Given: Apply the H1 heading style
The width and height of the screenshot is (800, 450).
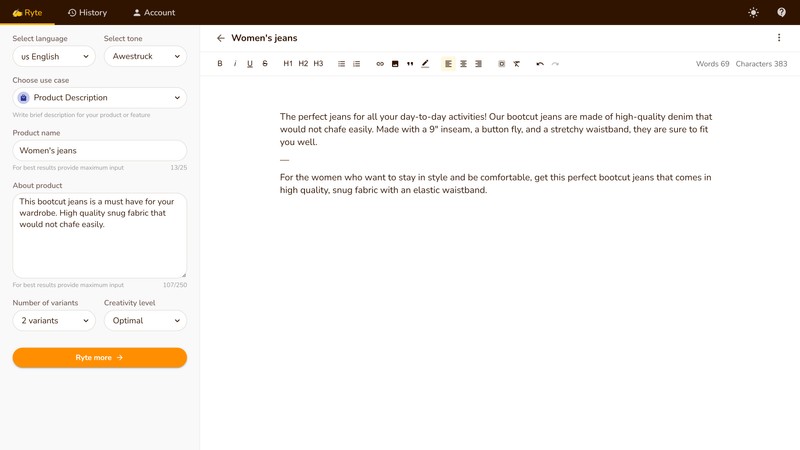Looking at the screenshot, I should tap(288, 64).
